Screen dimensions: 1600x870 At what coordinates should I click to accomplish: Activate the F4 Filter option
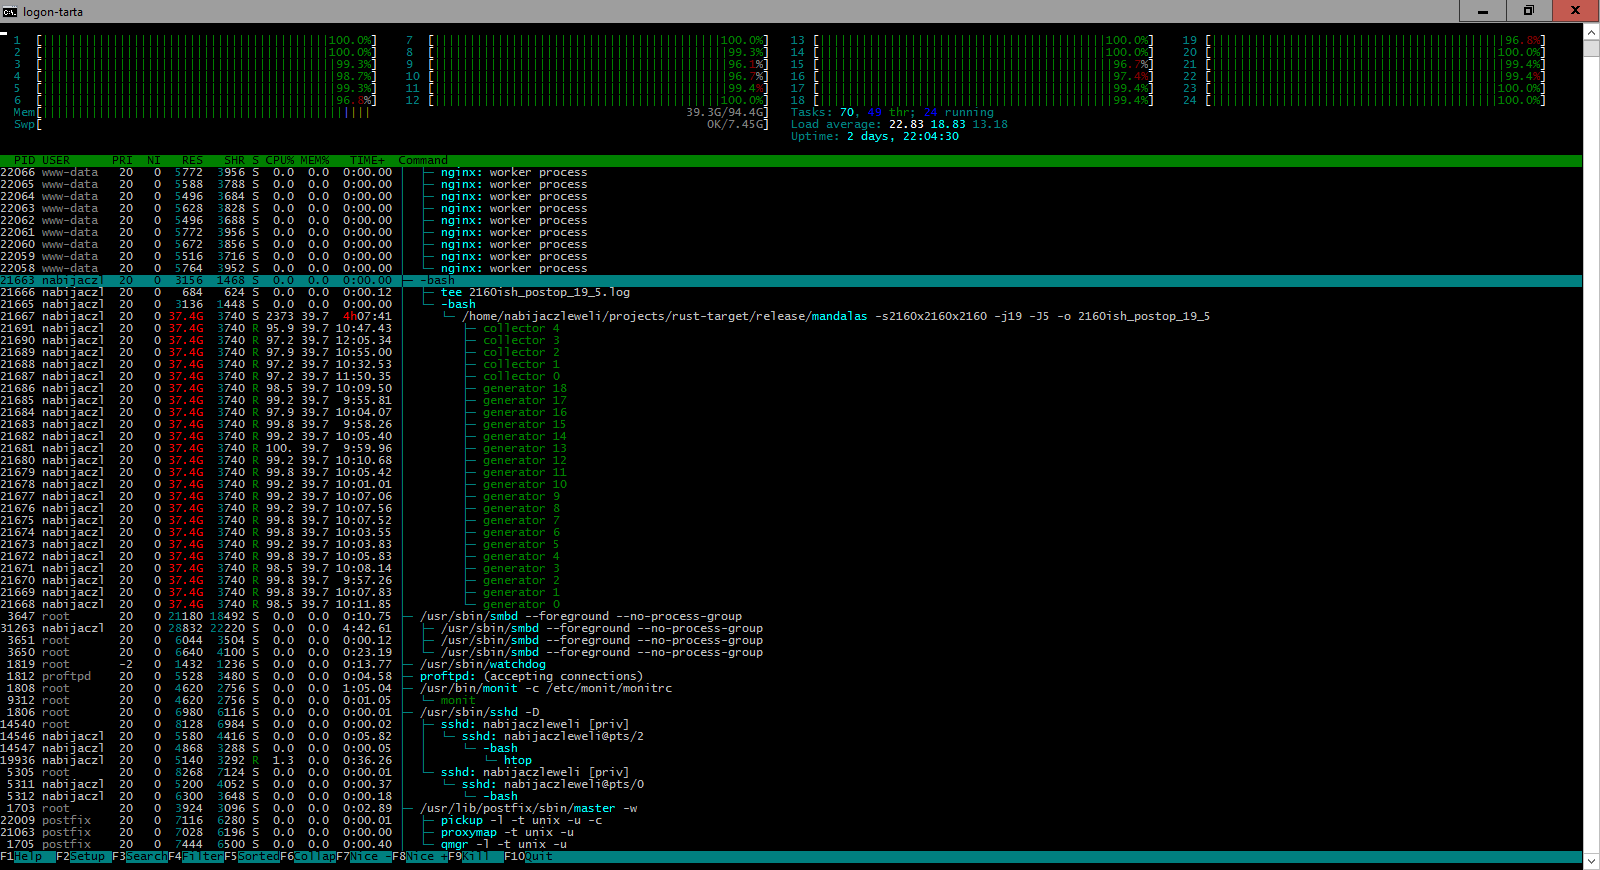196,857
